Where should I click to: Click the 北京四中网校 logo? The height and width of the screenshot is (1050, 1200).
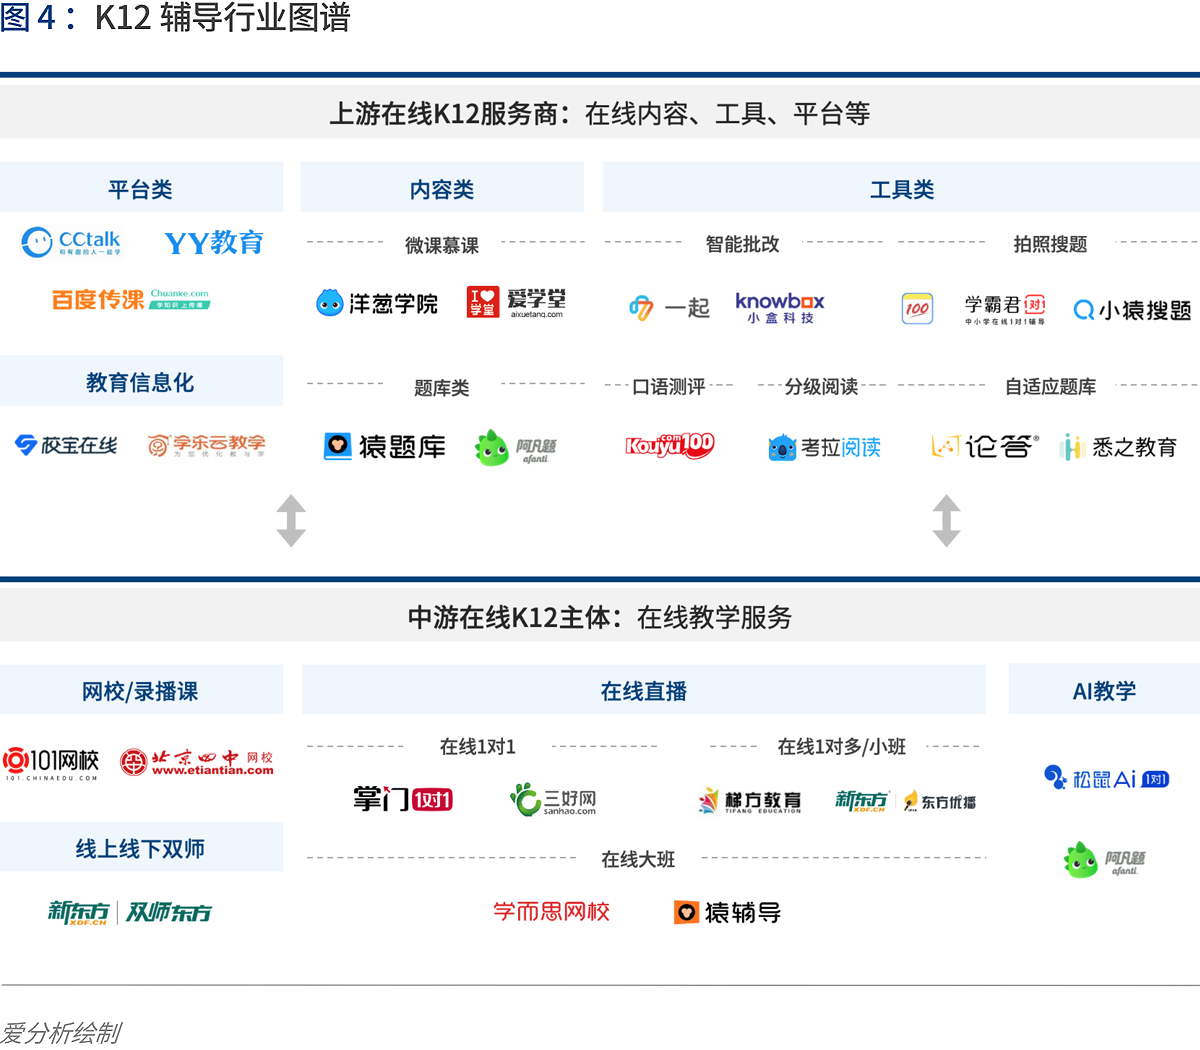197,763
